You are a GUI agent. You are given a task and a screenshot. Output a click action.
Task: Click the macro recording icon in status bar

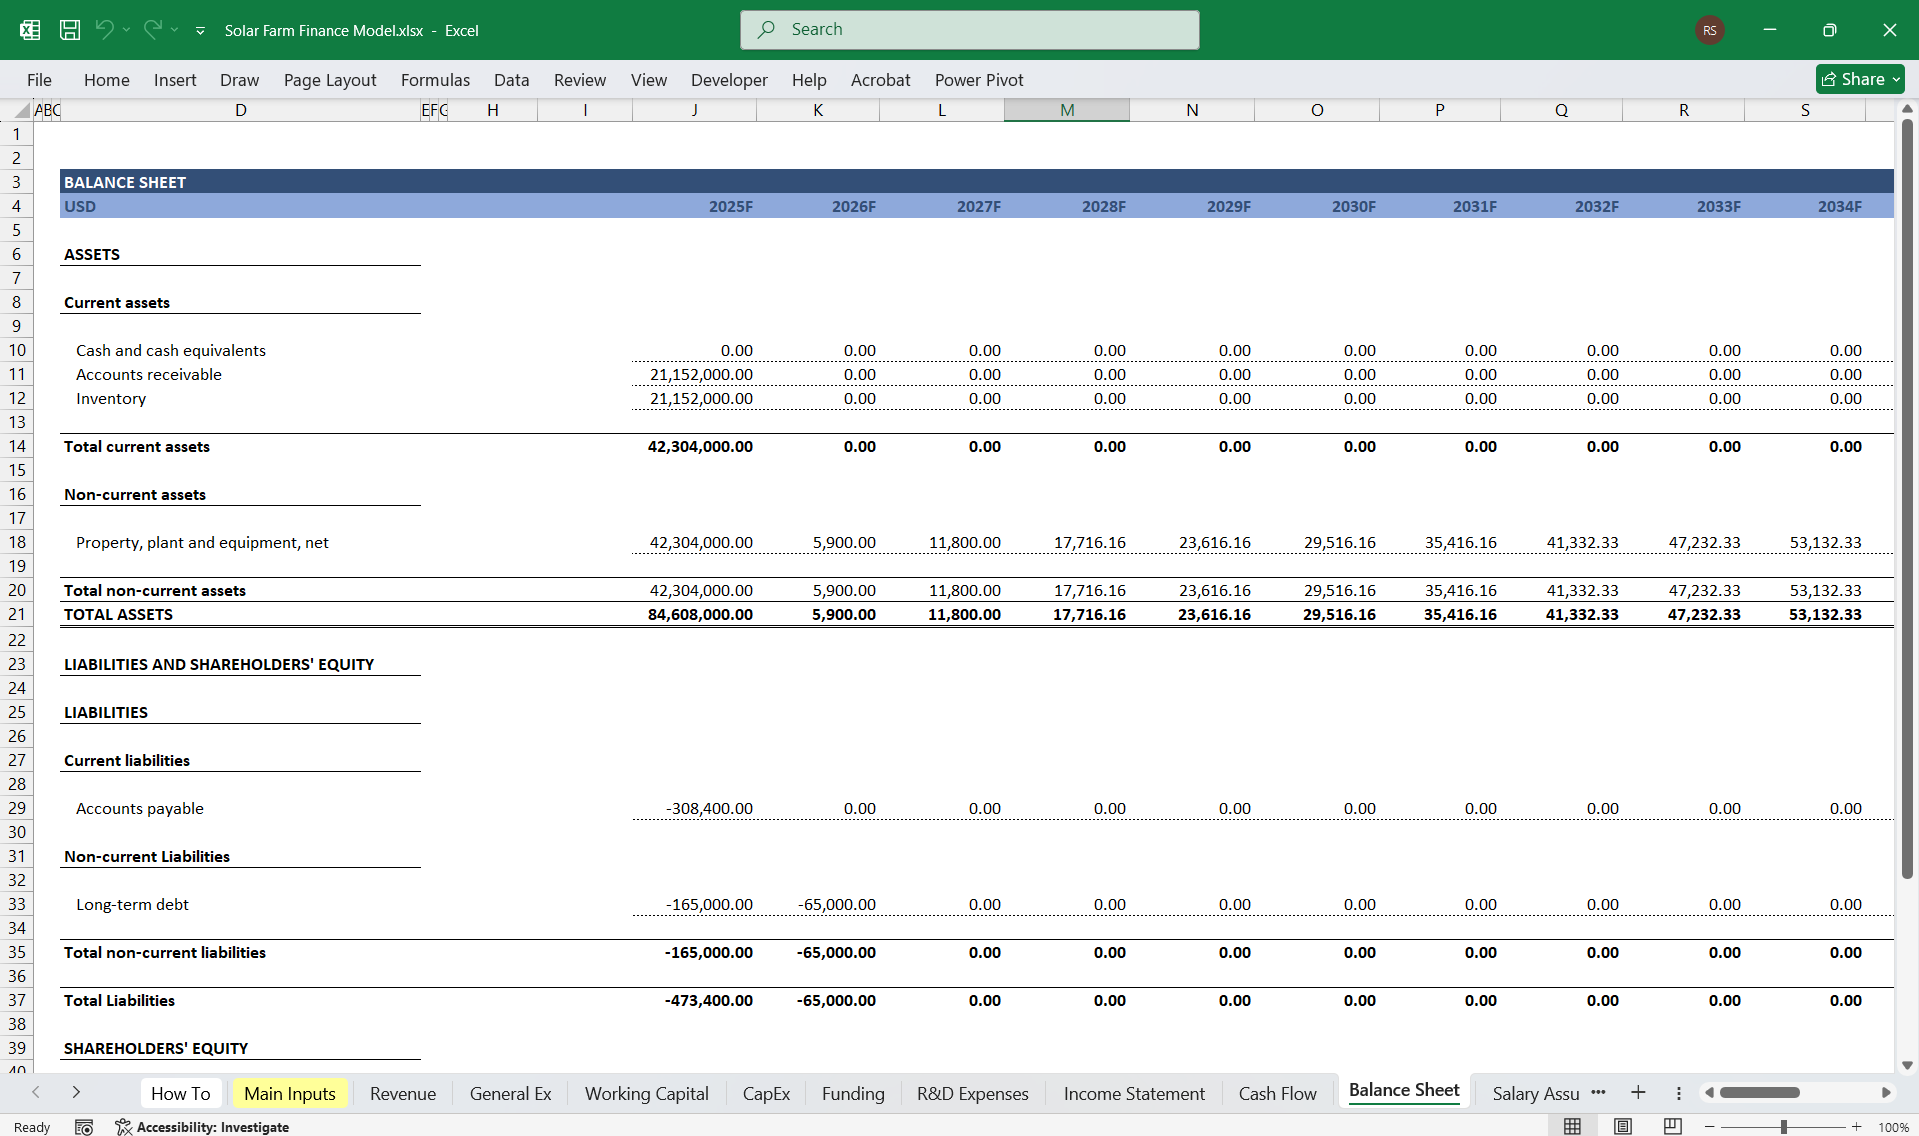85,1127
